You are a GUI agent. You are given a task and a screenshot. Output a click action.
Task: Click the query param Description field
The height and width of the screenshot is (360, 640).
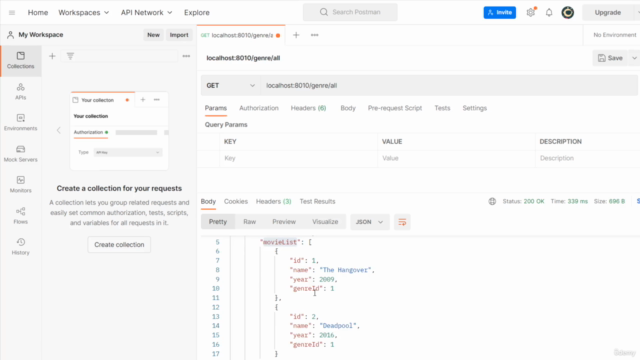coord(588,158)
